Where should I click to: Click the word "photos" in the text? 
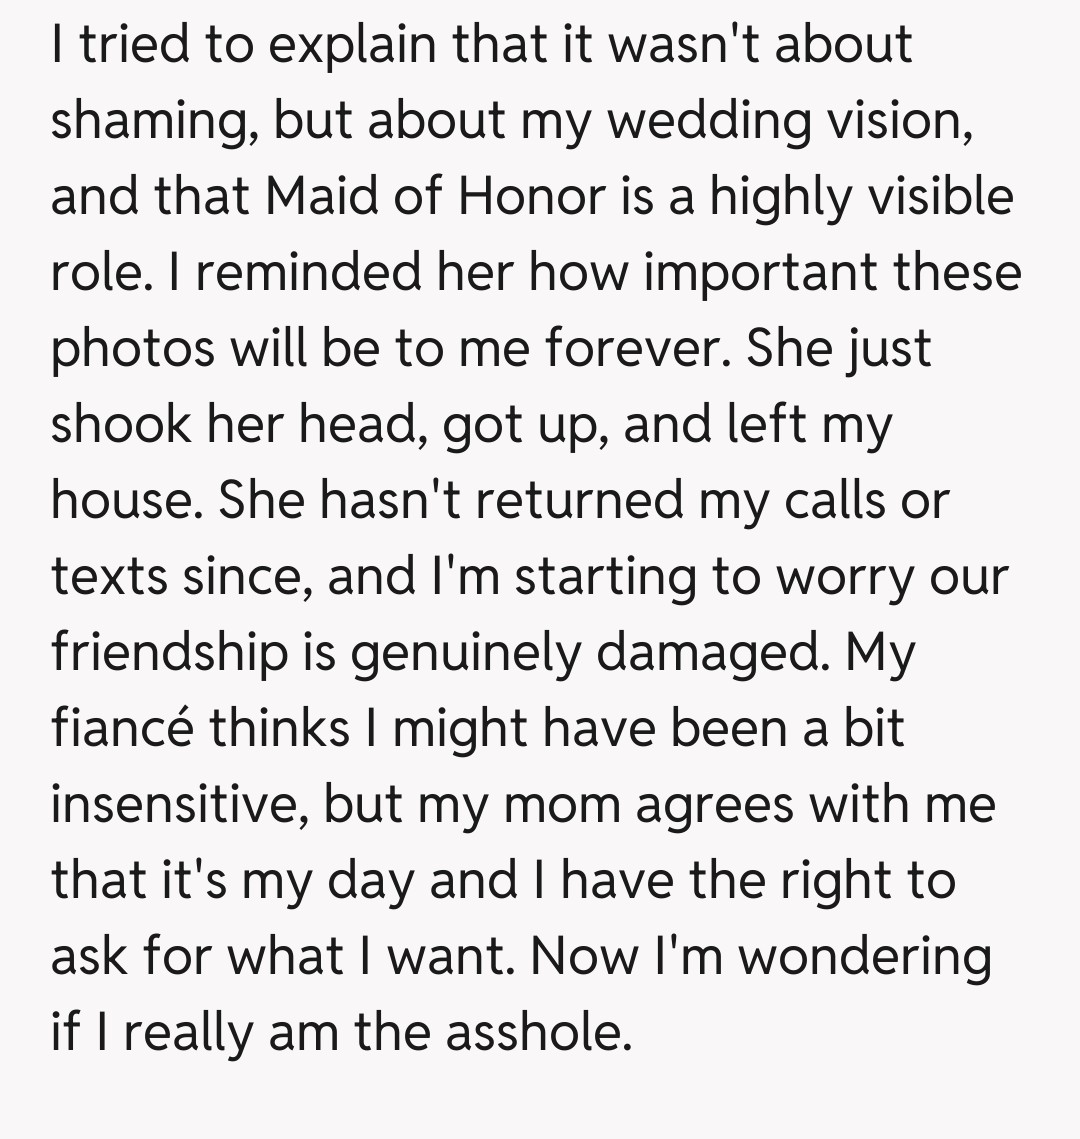click(132, 349)
